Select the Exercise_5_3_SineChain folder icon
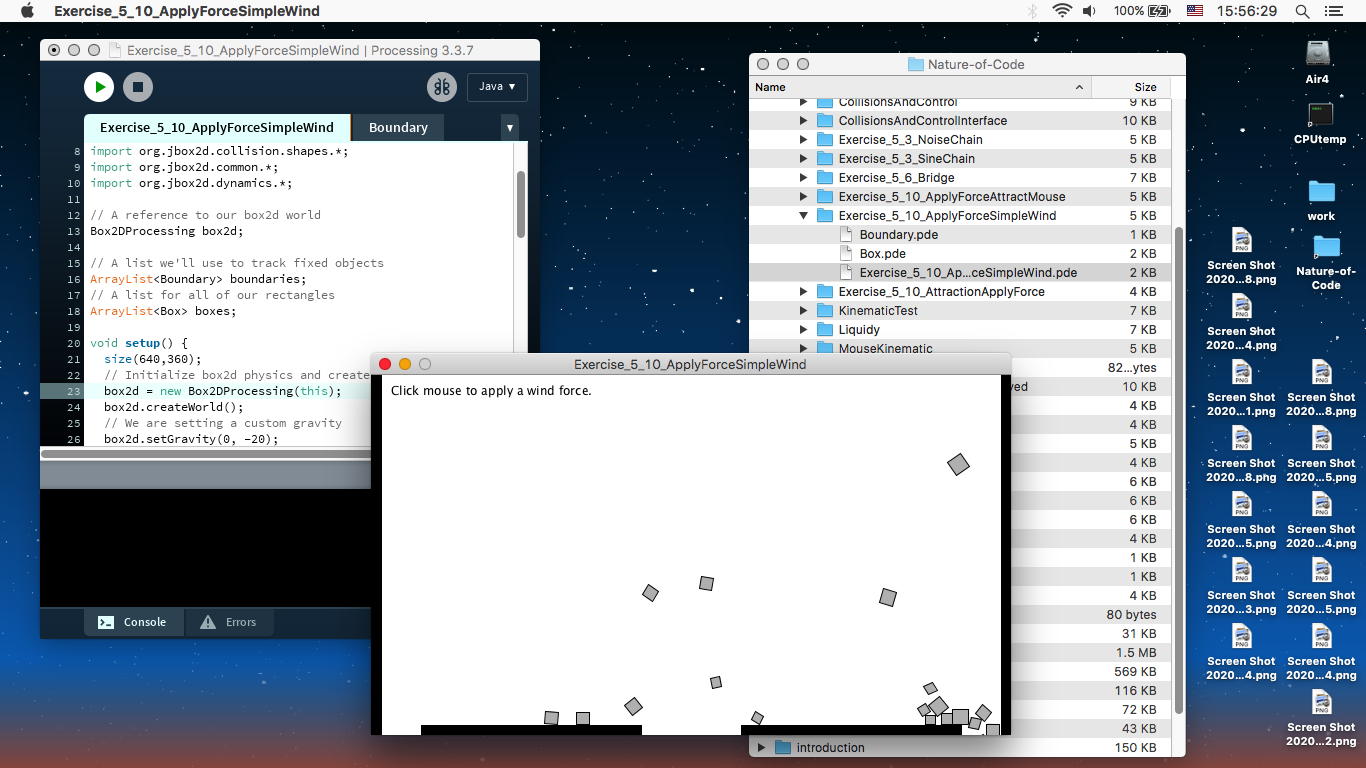The image size is (1366, 768). [x=825, y=159]
